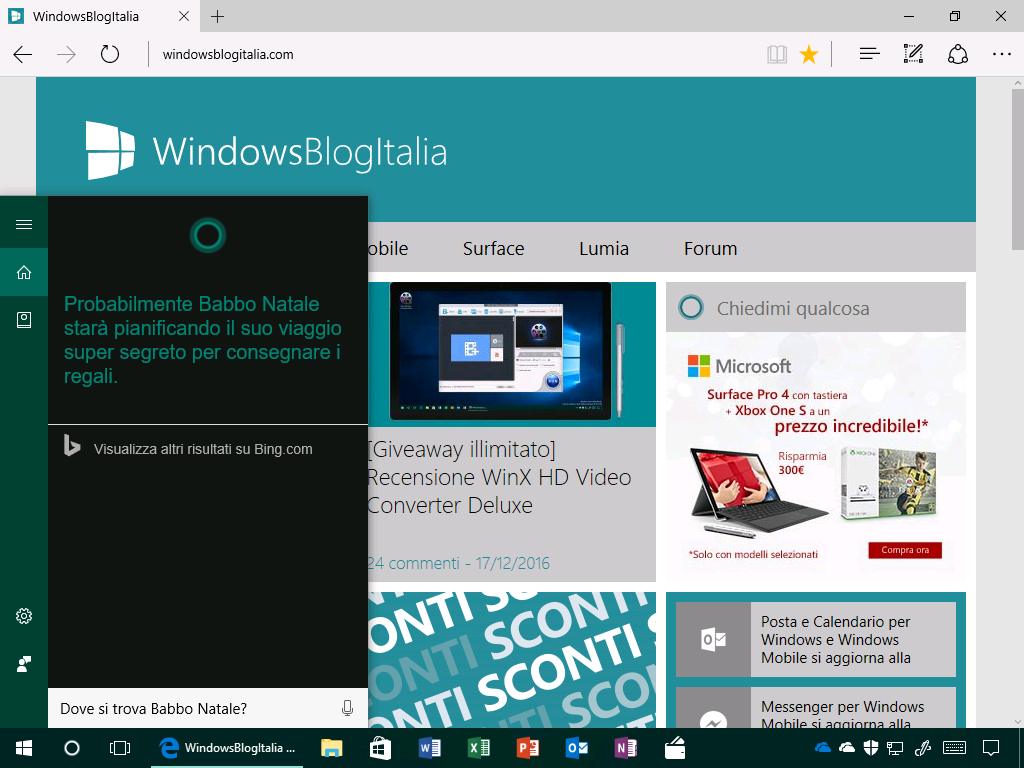Click the Forward navigation arrow

(x=66, y=54)
